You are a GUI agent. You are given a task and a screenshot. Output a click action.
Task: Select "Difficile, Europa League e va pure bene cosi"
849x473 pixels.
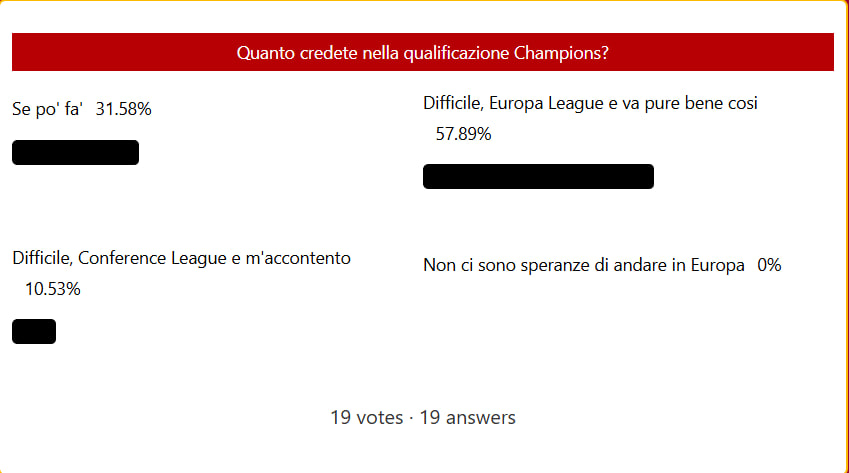tap(590, 103)
